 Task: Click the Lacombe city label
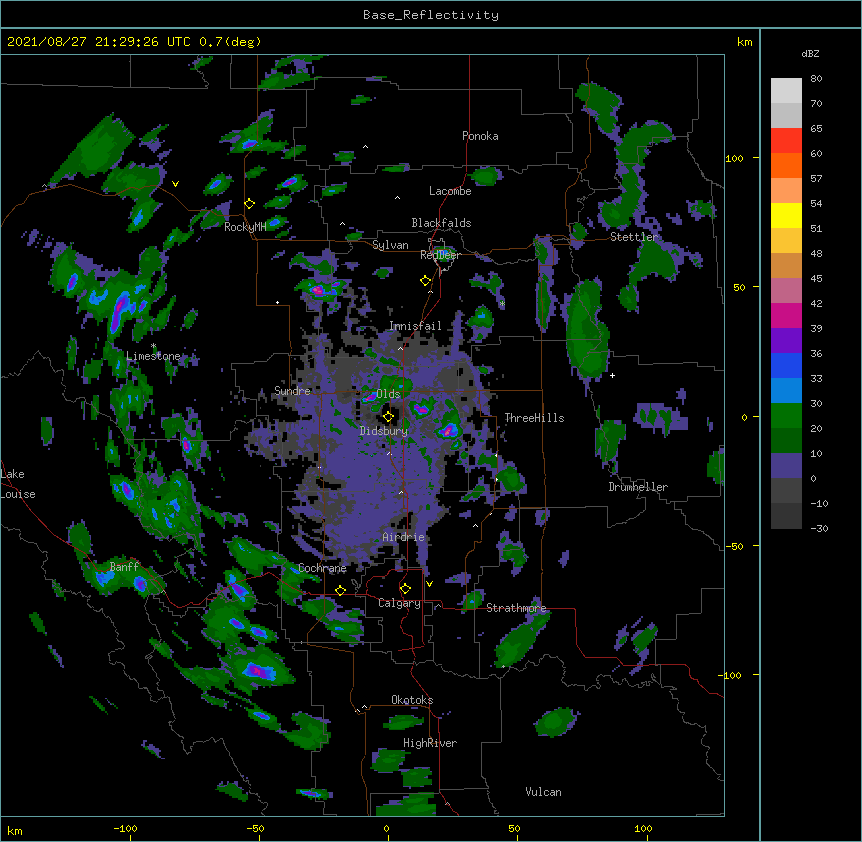pyautogui.click(x=450, y=191)
